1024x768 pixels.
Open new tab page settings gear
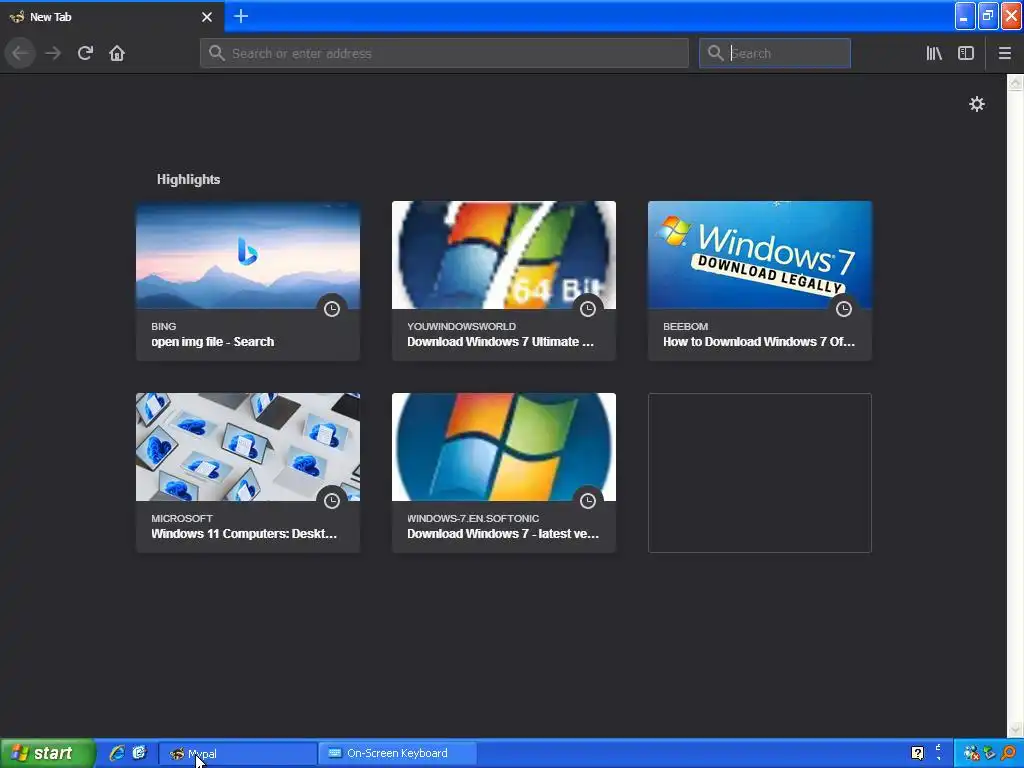pyautogui.click(x=976, y=104)
